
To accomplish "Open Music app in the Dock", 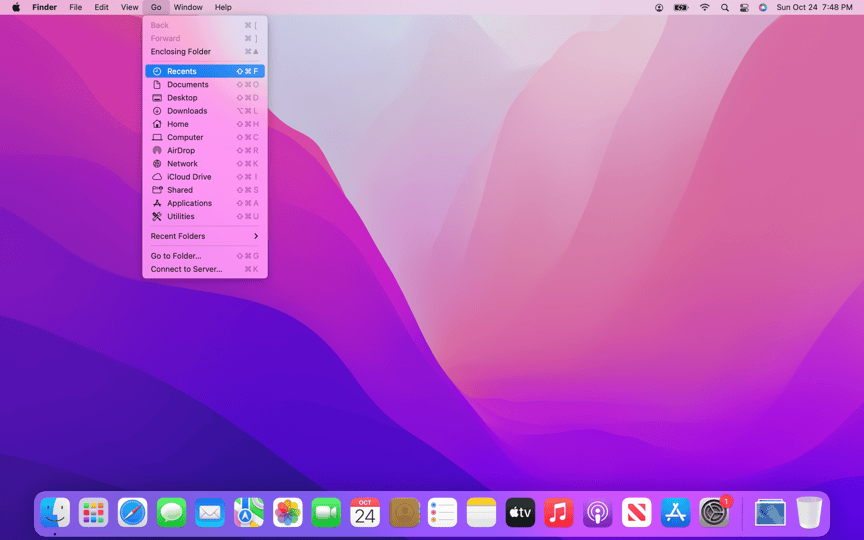I will click(x=559, y=513).
